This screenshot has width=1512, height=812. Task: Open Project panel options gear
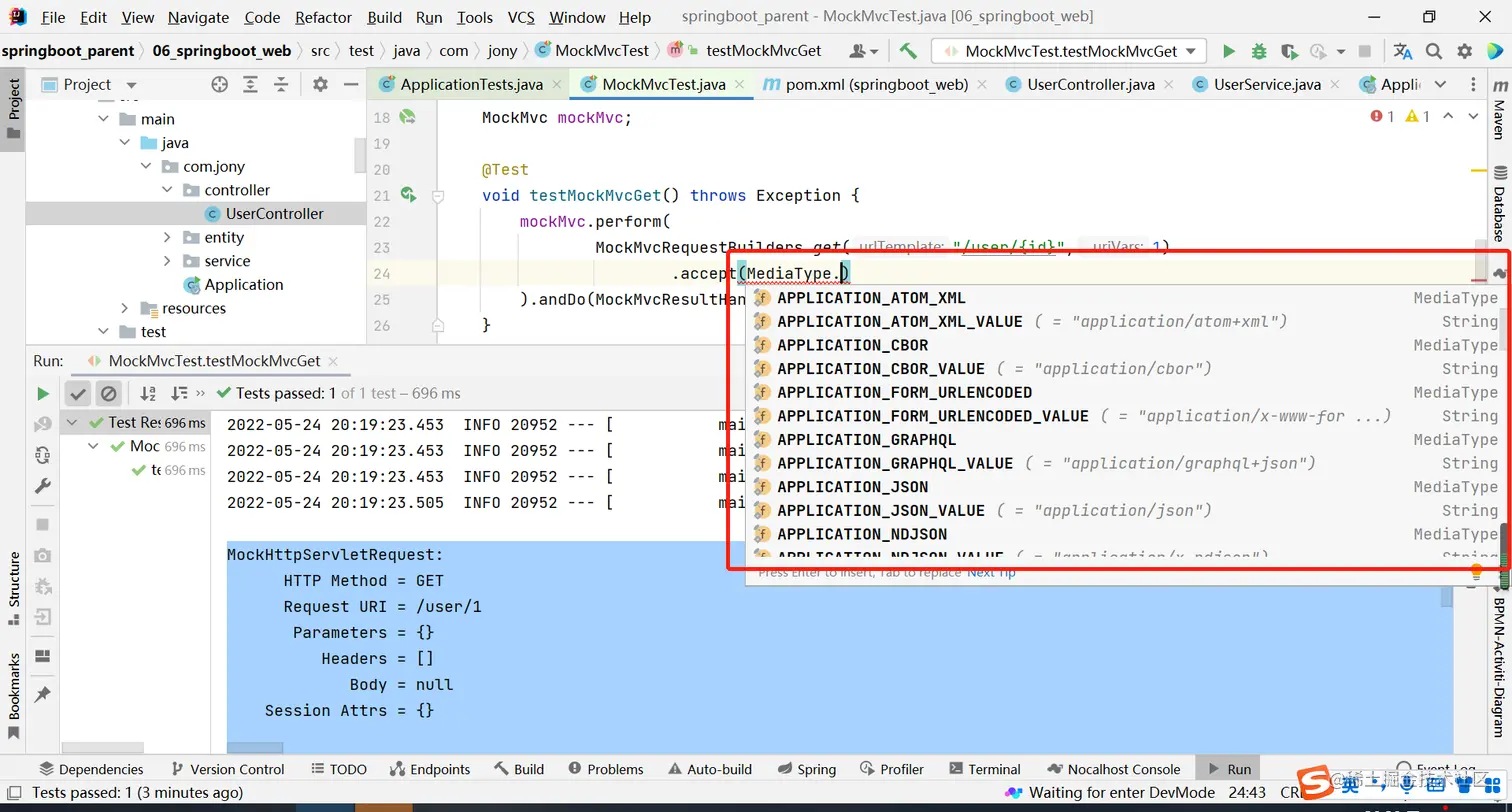[x=320, y=85]
